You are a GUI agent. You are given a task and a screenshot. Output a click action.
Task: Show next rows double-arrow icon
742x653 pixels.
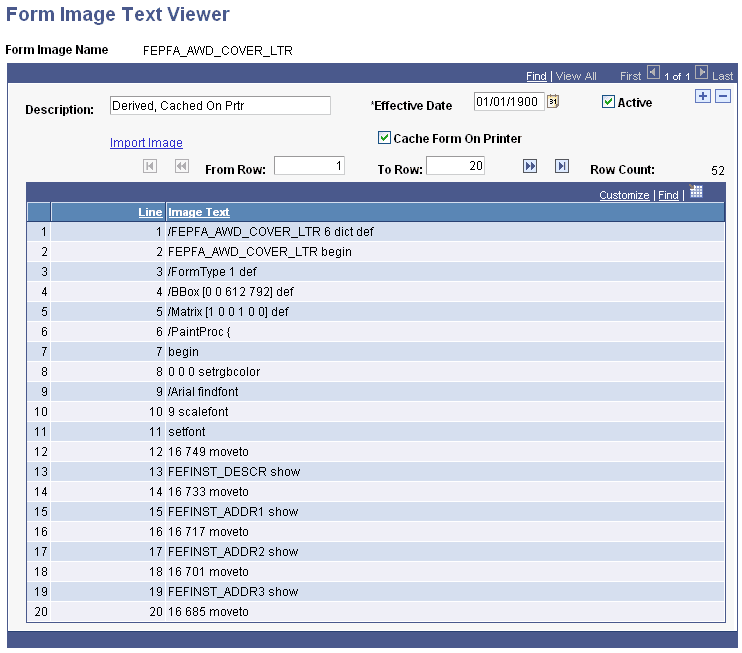click(x=530, y=166)
